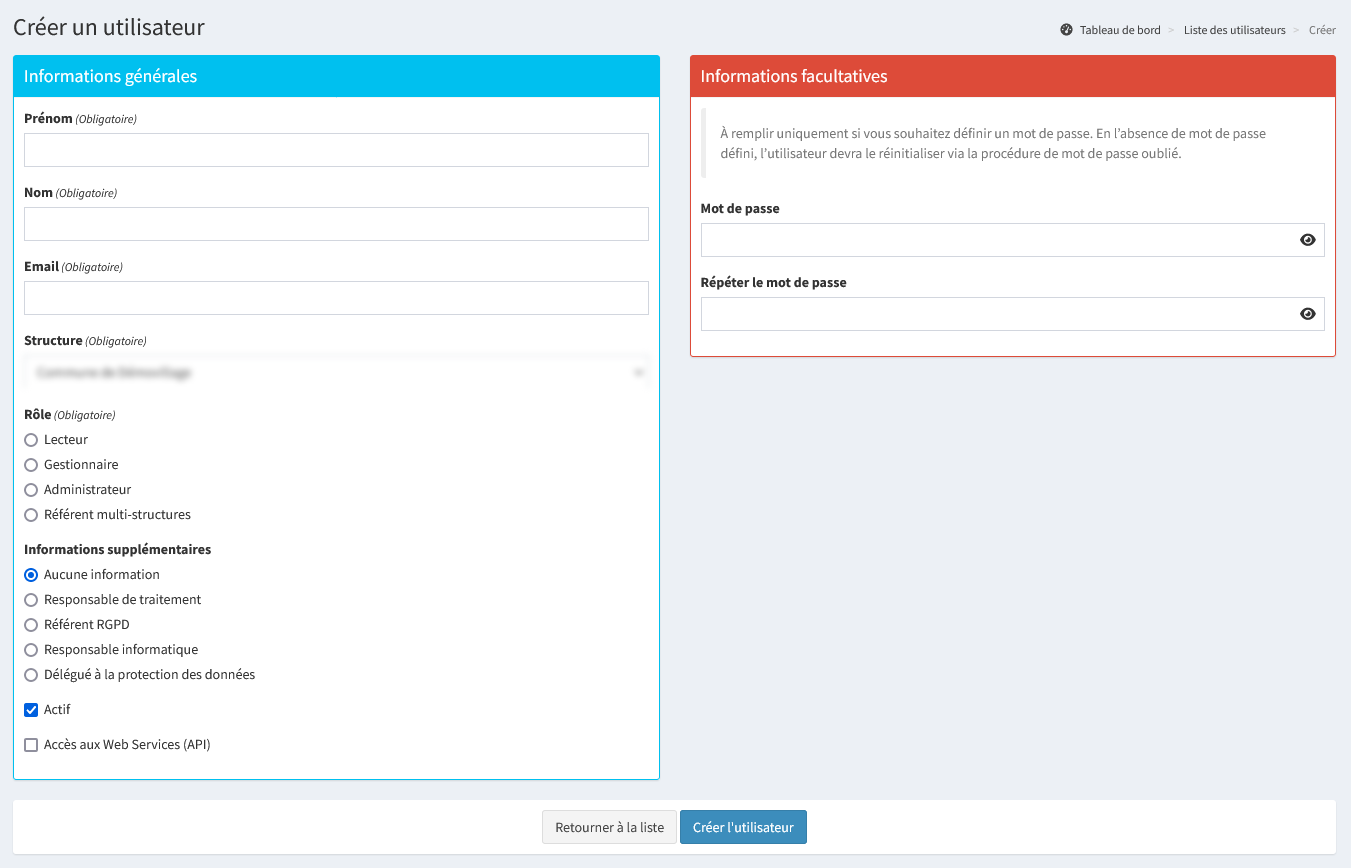Uncheck the Actif checkbox

31,710
